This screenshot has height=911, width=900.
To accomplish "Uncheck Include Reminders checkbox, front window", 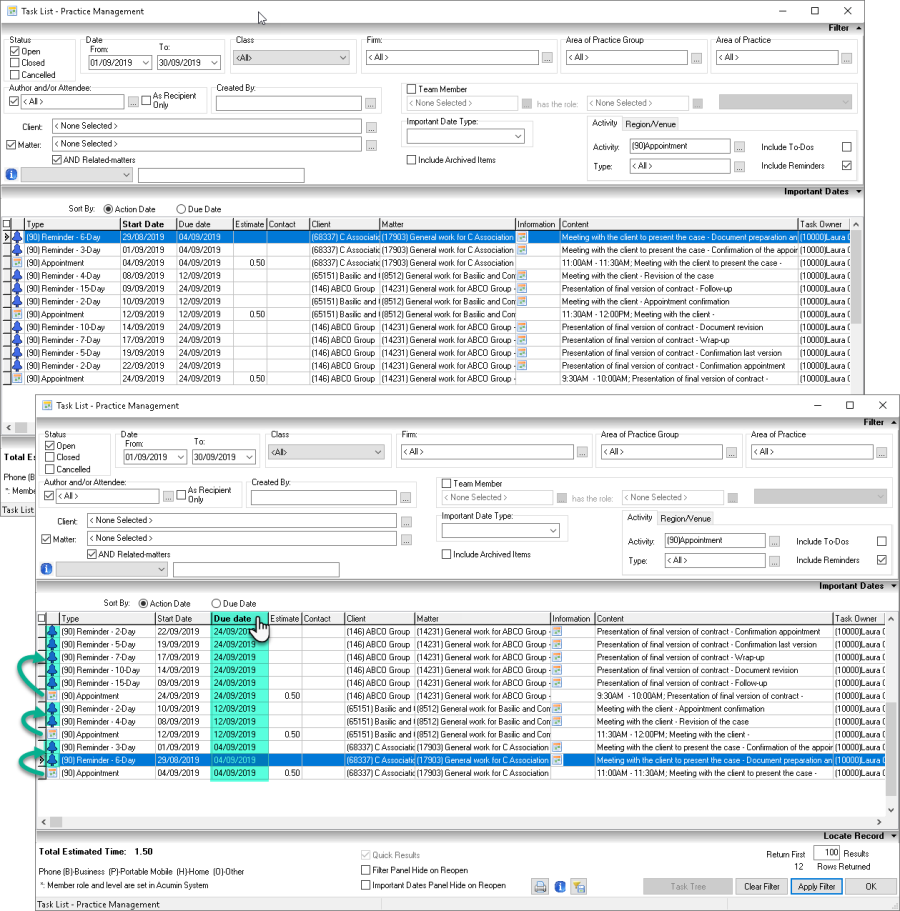I will click(x=881, y=559).
